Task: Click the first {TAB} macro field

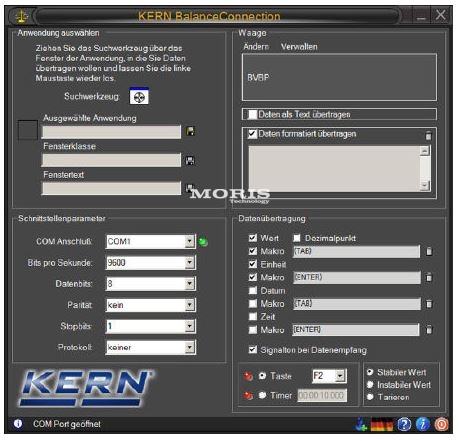Action: click(356, 251)
